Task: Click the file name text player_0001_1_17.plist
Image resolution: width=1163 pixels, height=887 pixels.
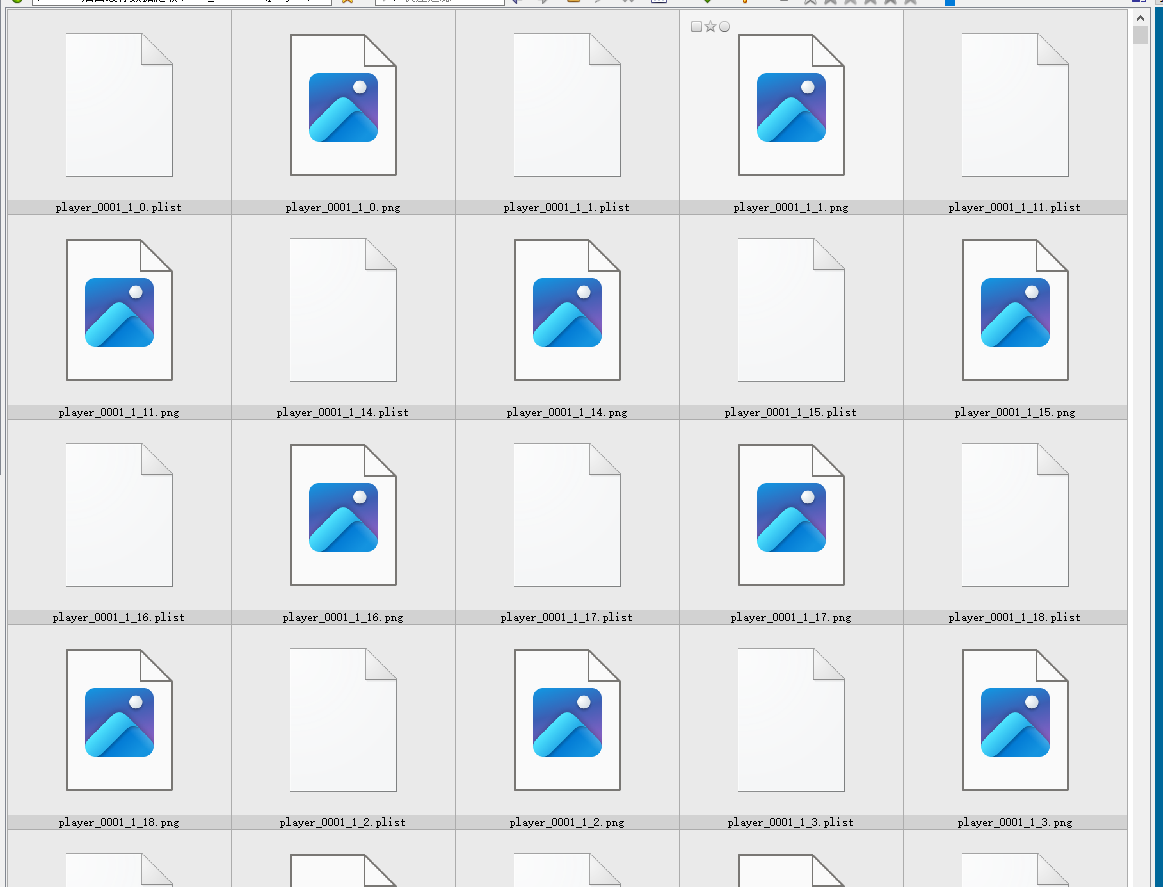Action: tap(567, 617)
